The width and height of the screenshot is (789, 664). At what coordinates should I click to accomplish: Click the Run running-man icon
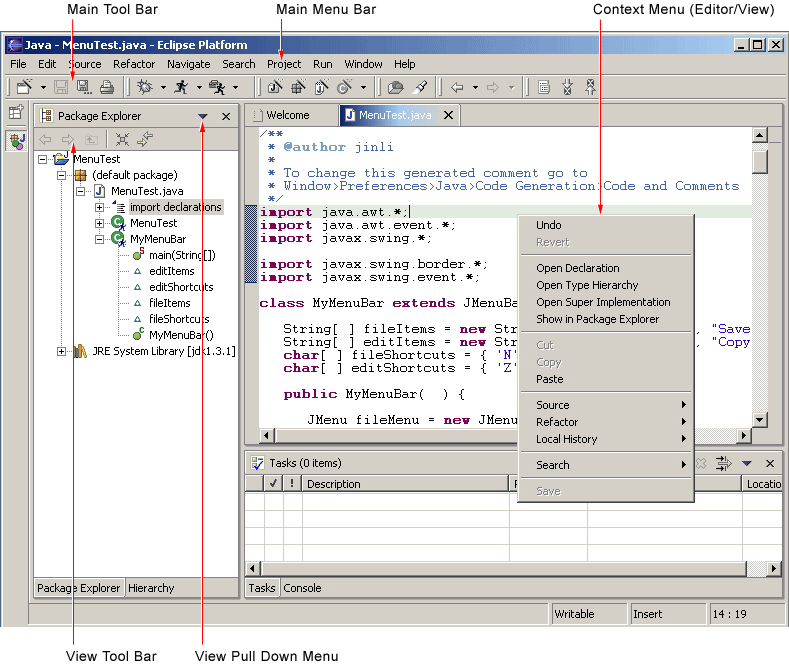[x=181, y=87]
